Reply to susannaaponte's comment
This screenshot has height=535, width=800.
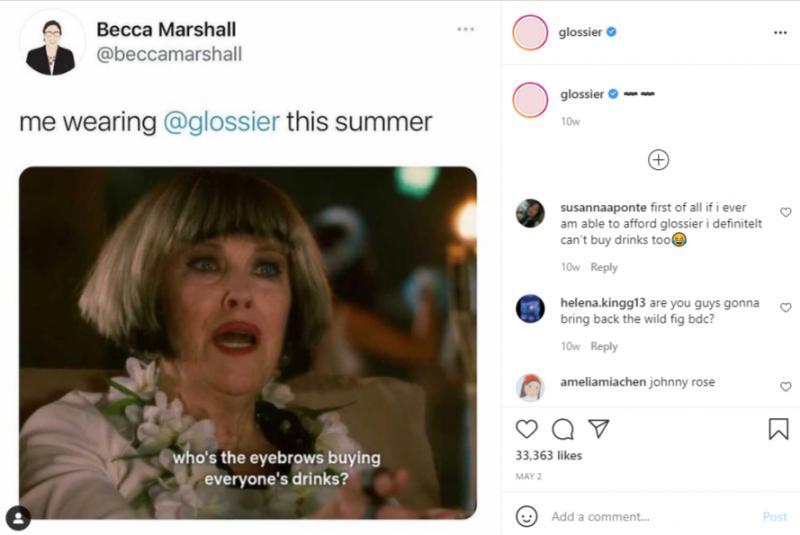[604, 268]
